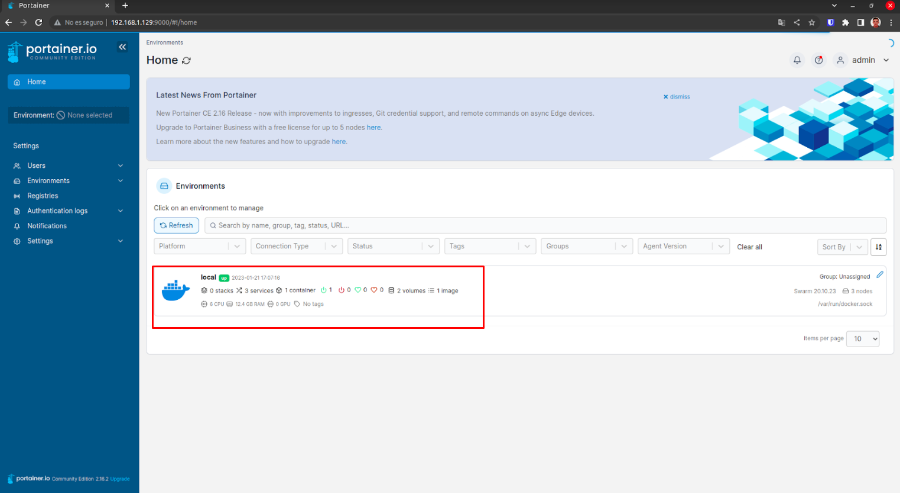Screen dimensions: 903x502
Task: Click the pencil edit icon for the local environment
Action: 880,274
